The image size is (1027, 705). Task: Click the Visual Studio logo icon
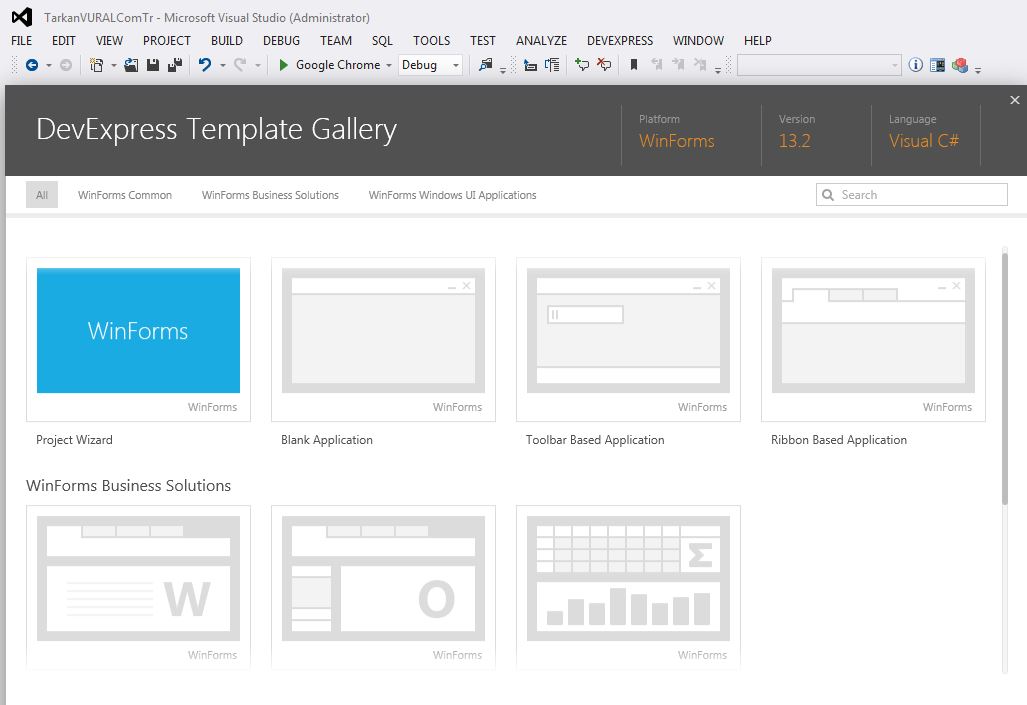click(22, 17)
